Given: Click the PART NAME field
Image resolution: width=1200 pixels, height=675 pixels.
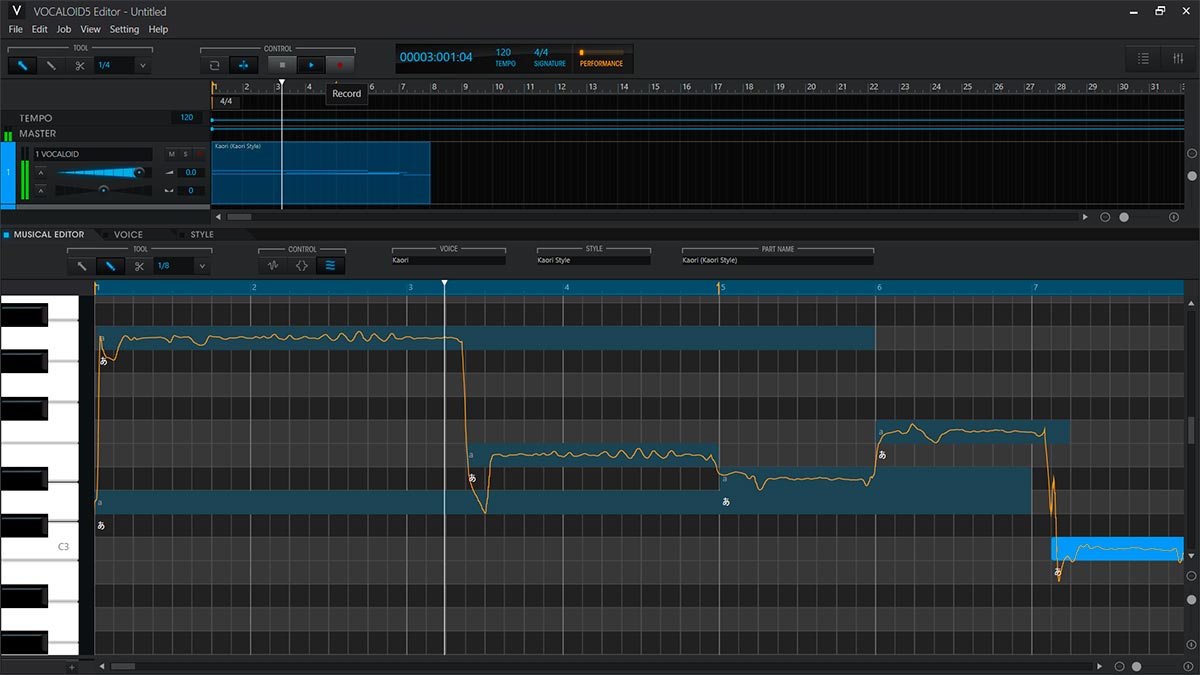Looking at the screenshot, I should pos(778,260).
